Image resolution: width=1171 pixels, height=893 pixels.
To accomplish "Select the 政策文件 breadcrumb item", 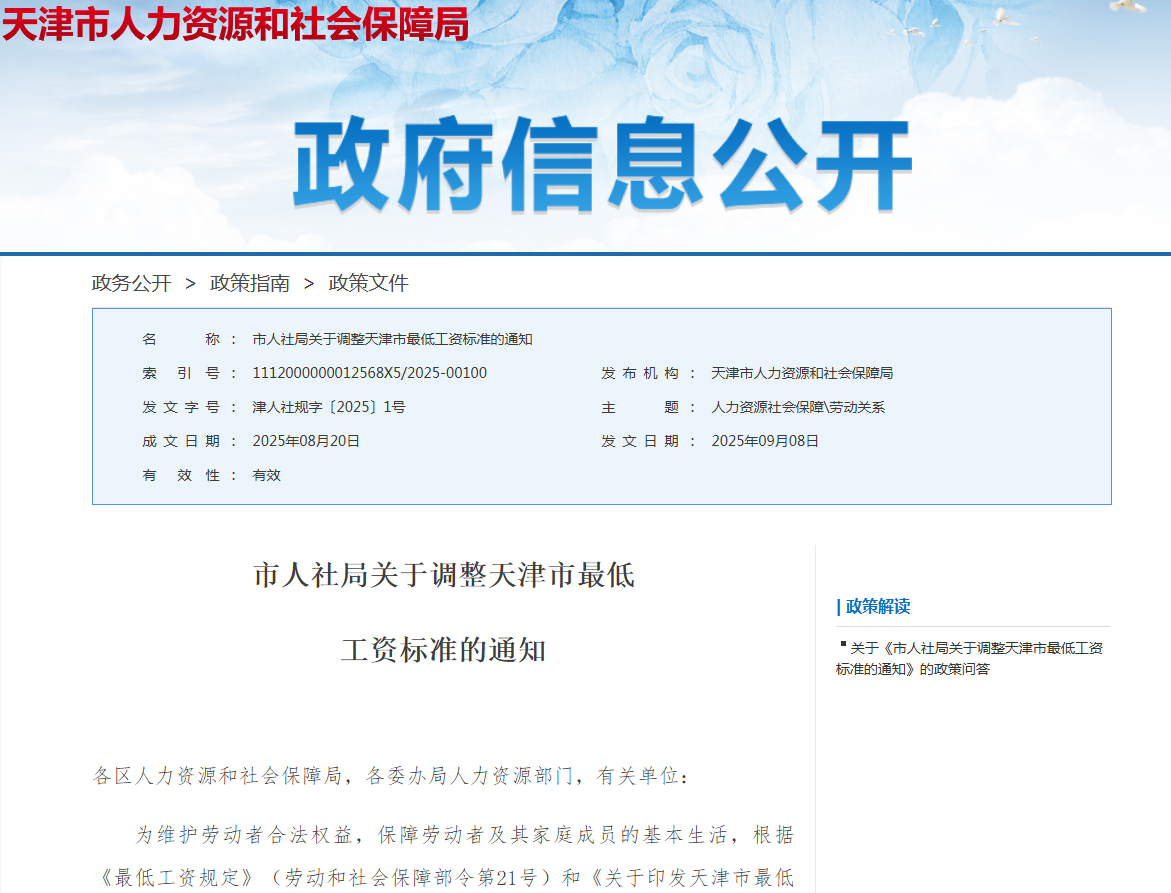I will pos(368,283).
